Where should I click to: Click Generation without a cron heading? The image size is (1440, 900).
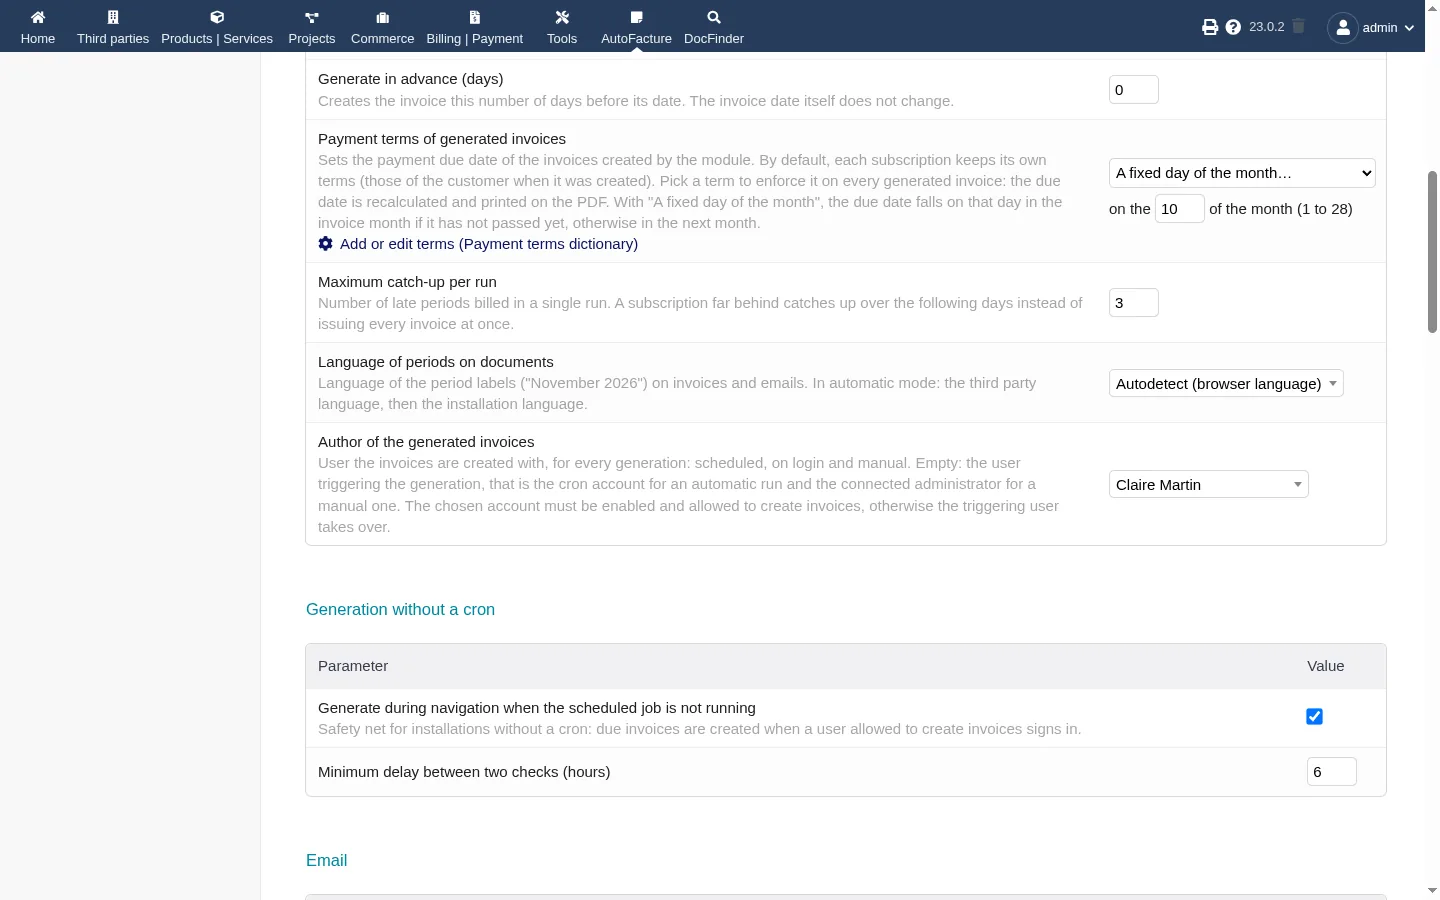400,610
